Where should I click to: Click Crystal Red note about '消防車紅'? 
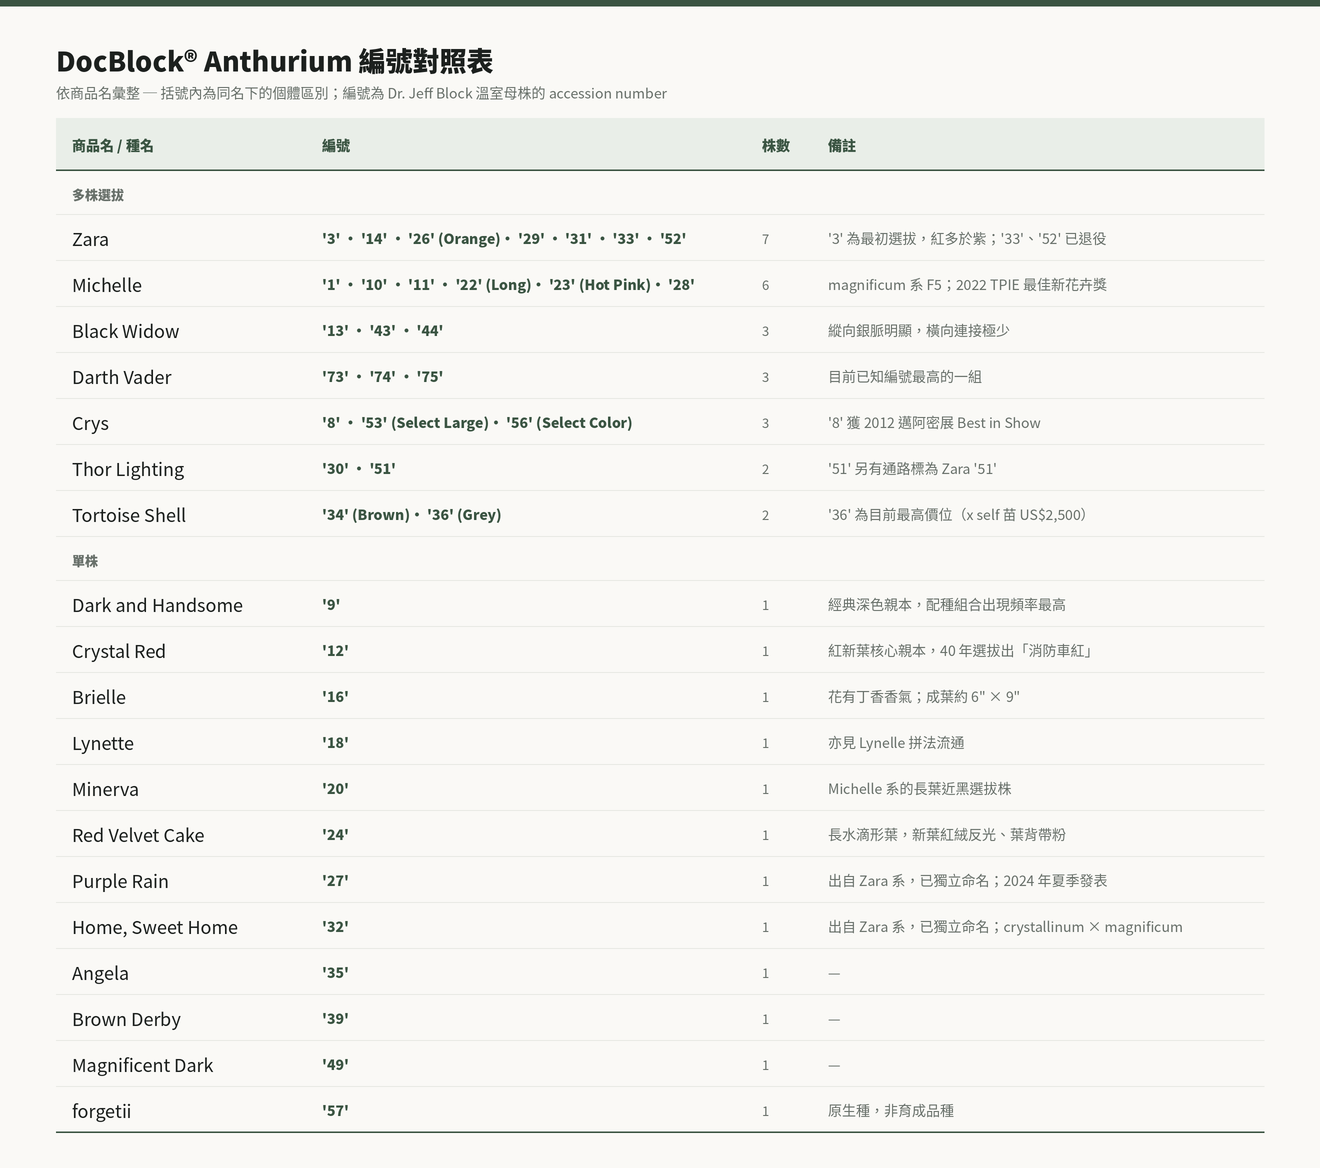[963, 651]
